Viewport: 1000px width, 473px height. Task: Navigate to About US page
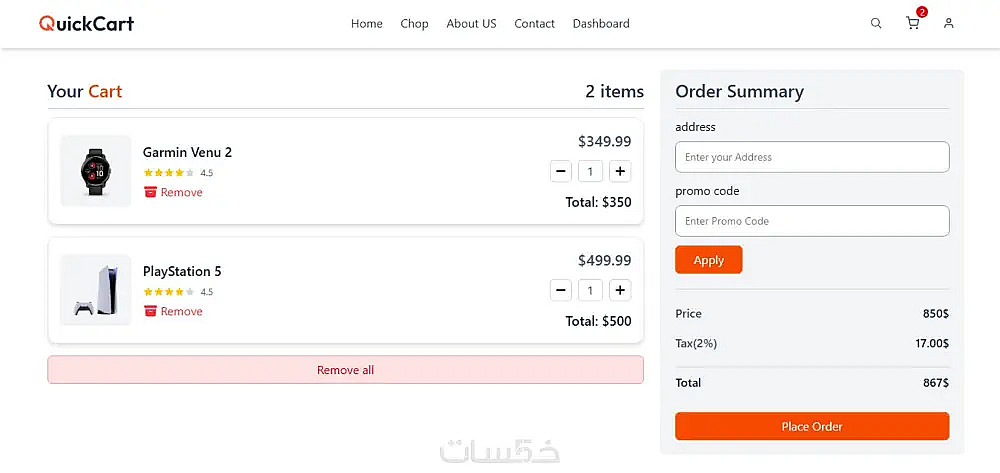(x=471, y=24)
